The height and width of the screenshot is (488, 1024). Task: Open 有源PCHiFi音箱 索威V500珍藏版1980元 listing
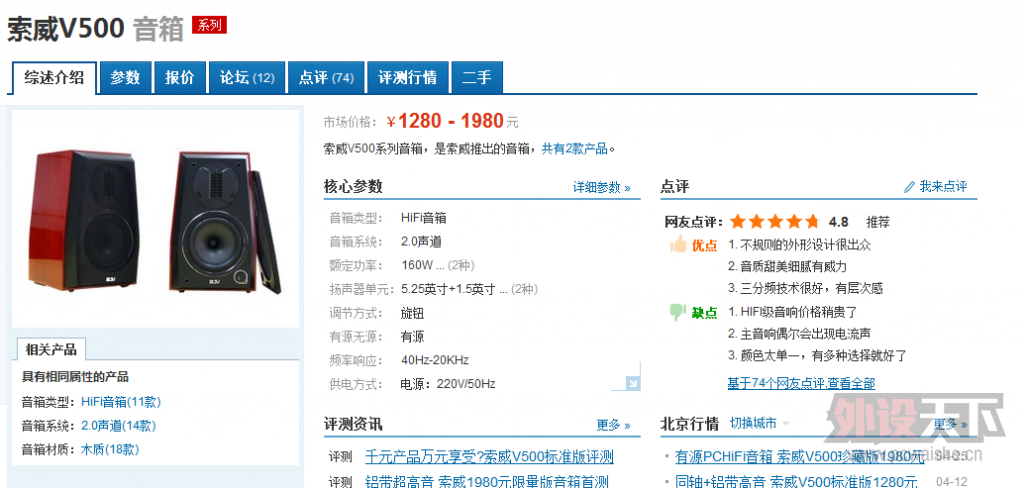(799, 457)
